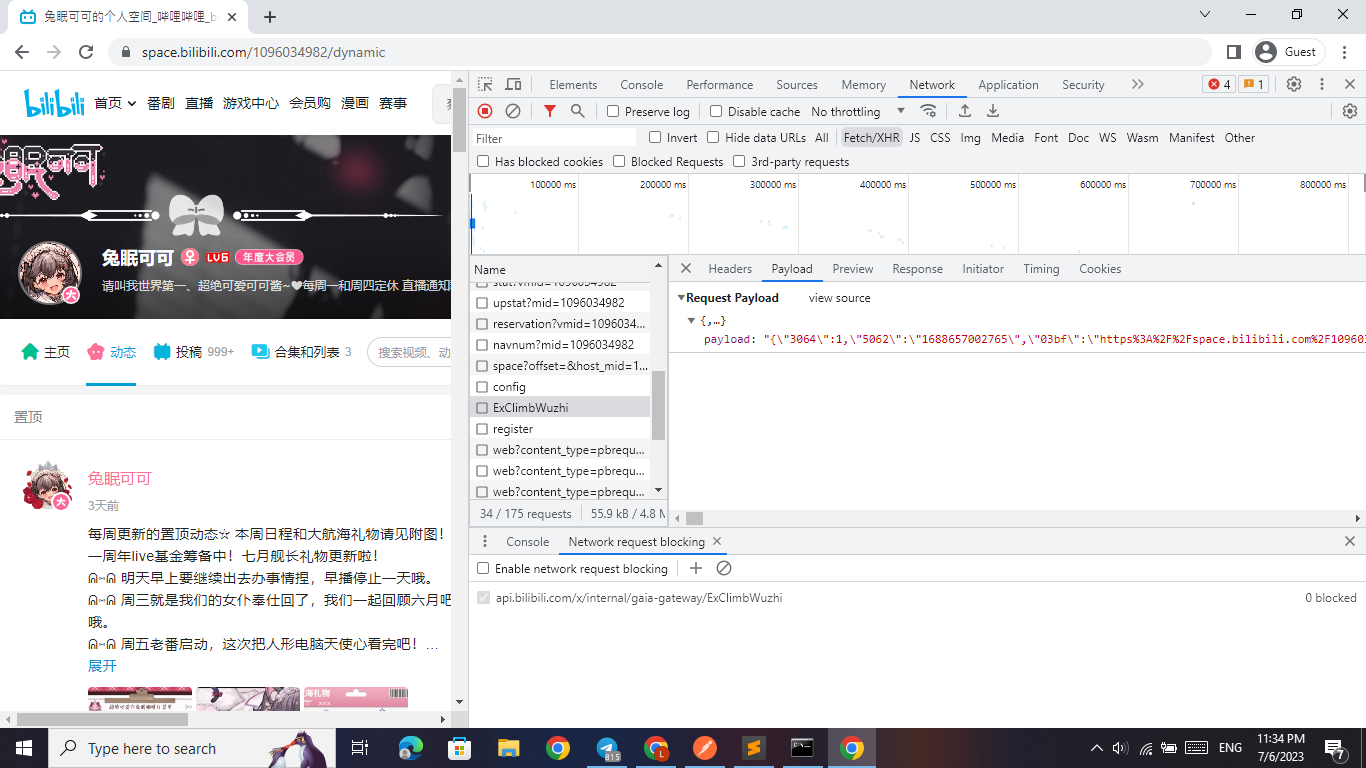Viewport: 1366px width, 768px height.
Task: Check Disable cache
Action: [717, 111]
